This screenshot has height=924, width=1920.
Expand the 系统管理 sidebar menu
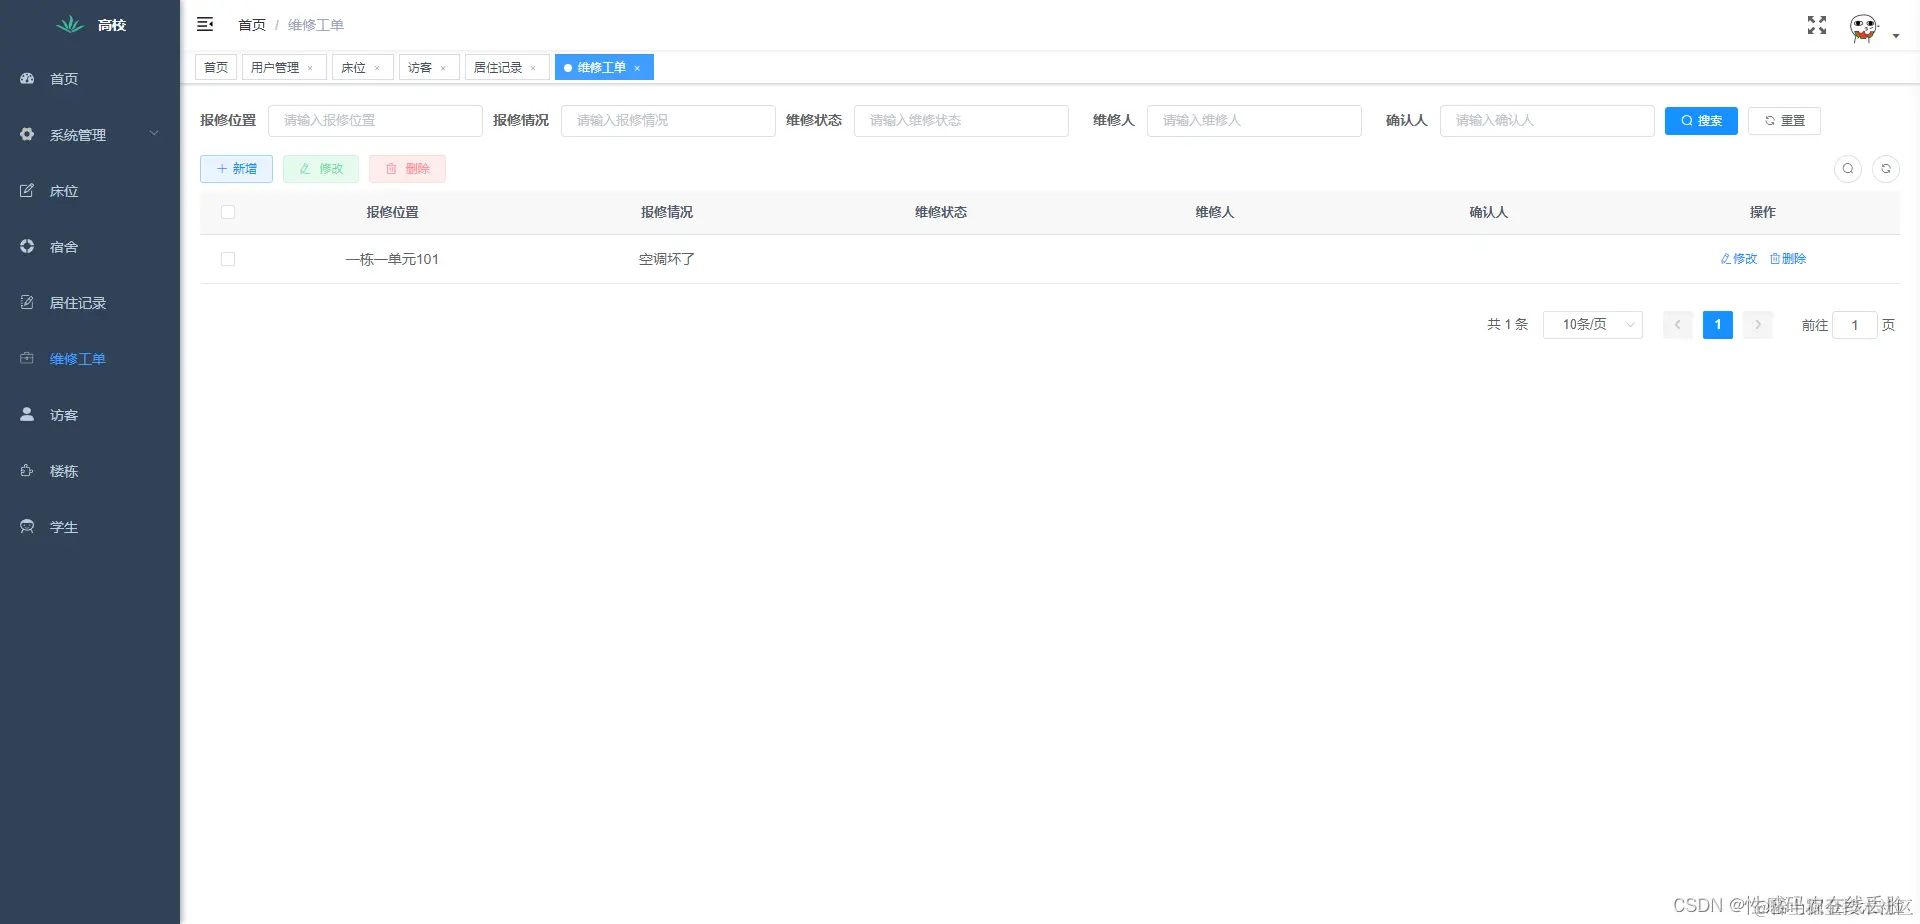coord(80,134)
